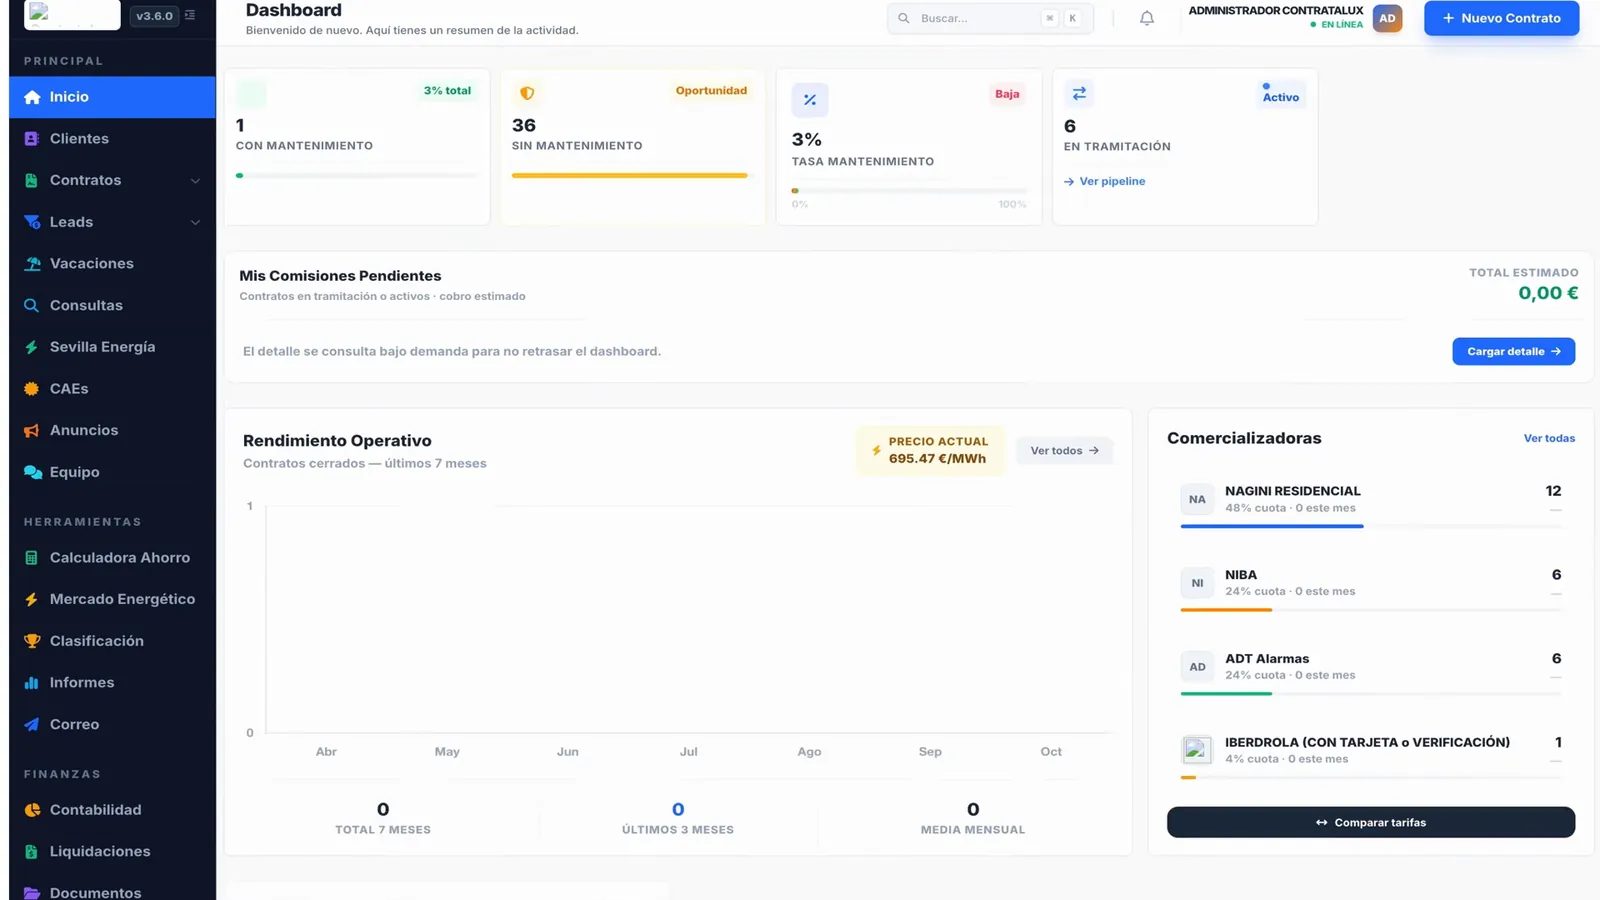The height and width of the screenshot is (900, 1600).
Task: Click the Clasificación trophy icon
Action: pyautogui.click(x=32, y=641)
